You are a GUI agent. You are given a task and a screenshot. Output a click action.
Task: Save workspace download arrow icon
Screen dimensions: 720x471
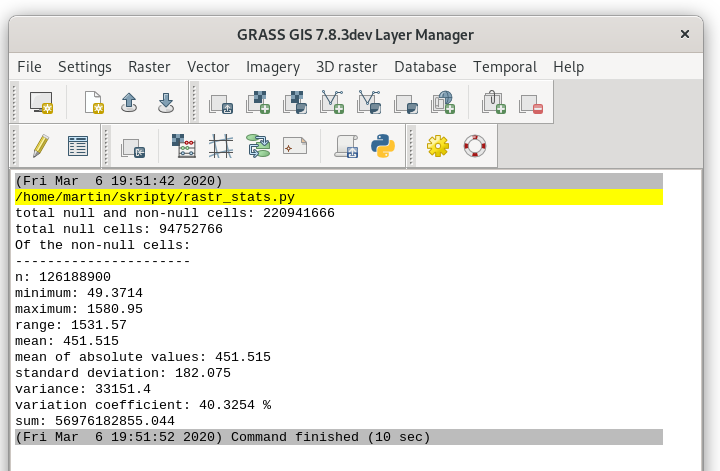coord(166,102)
